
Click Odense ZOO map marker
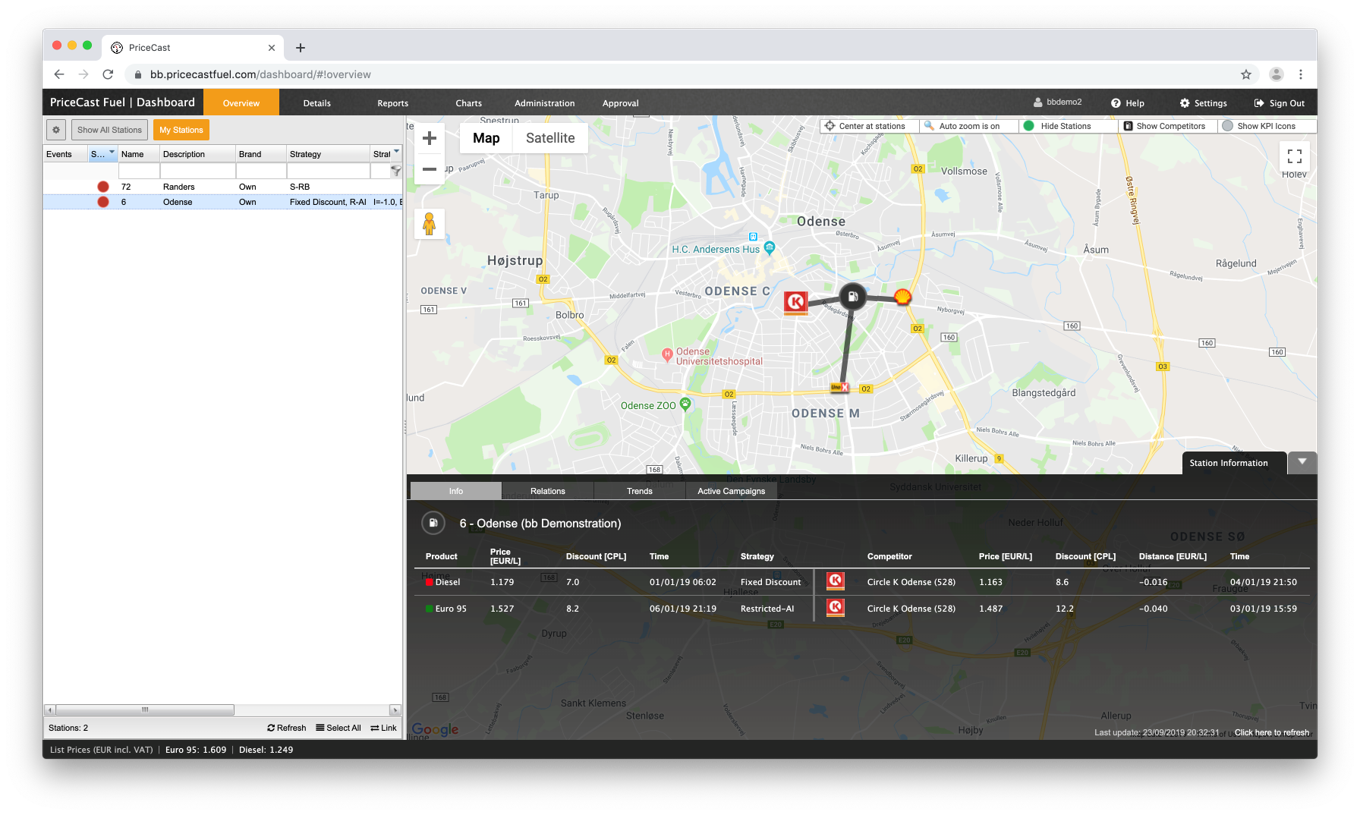[685, 405]
